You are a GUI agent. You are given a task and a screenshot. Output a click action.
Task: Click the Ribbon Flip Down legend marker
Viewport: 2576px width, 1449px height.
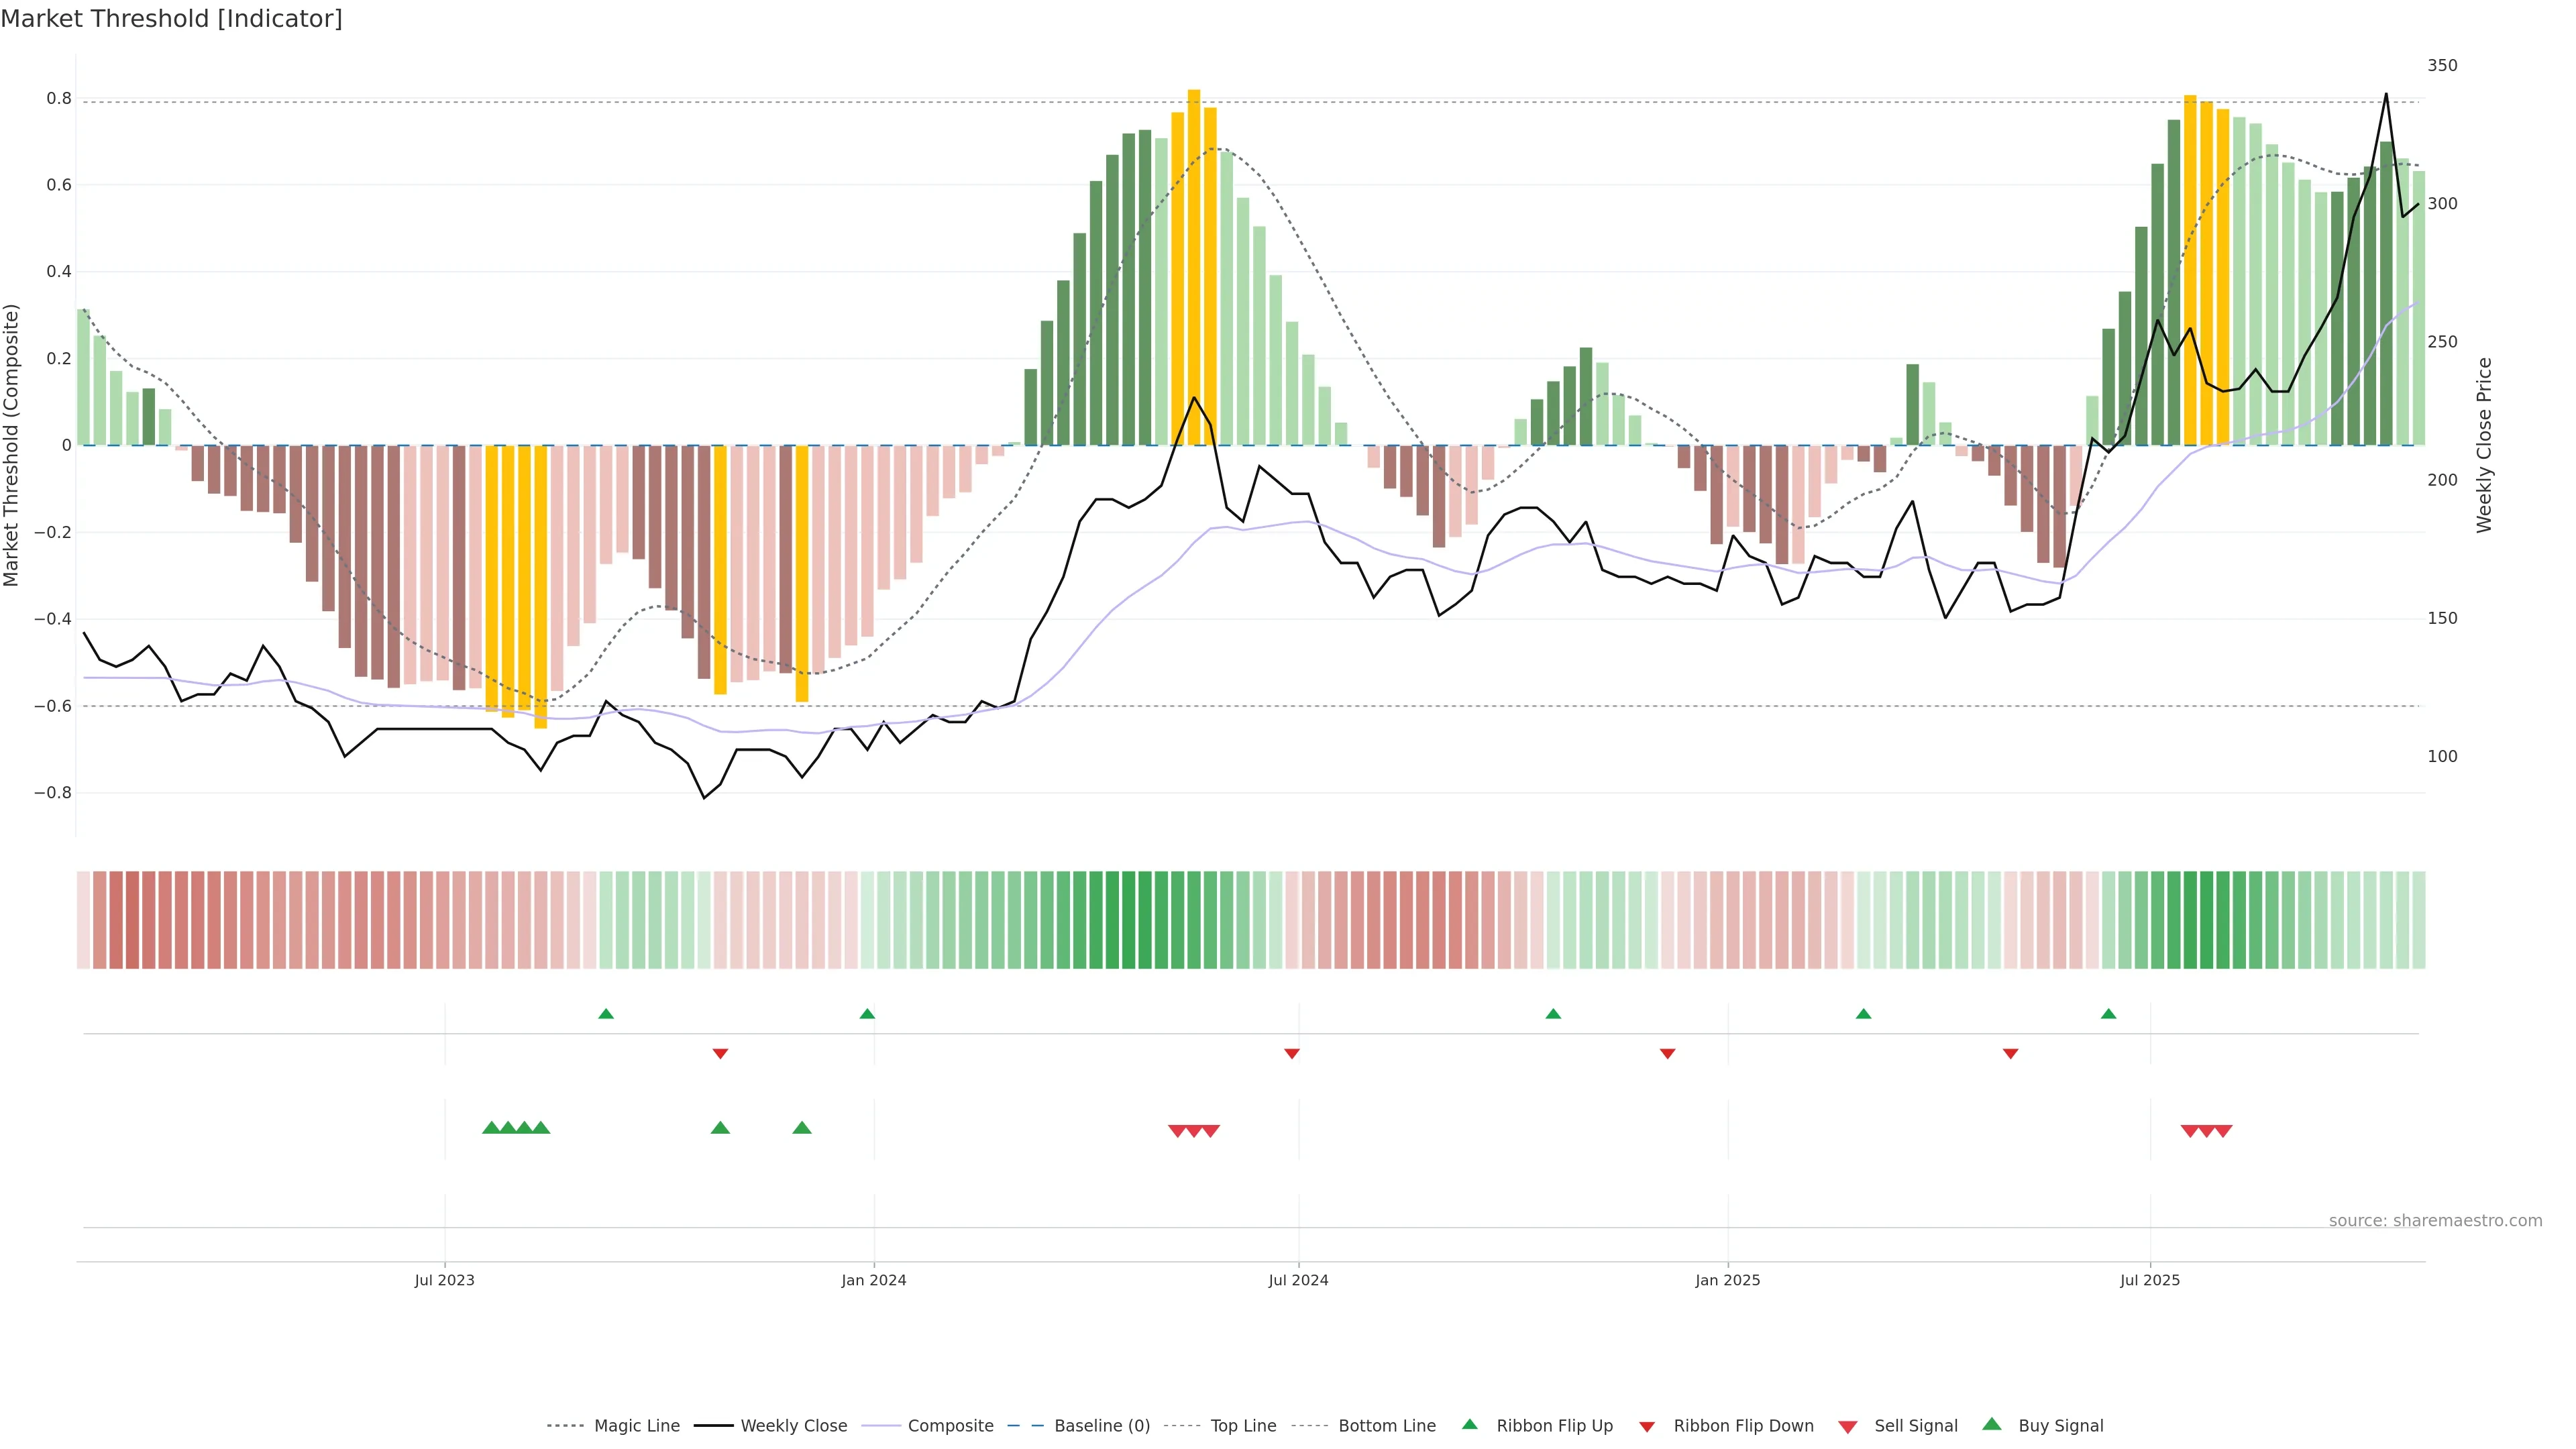pos(1647,1427)
